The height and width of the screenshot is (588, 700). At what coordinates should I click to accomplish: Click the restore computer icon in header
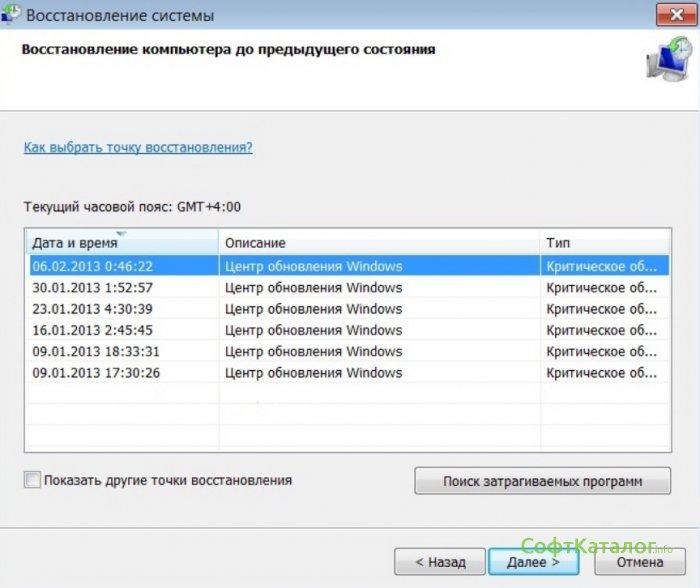[x=670, y=59]
